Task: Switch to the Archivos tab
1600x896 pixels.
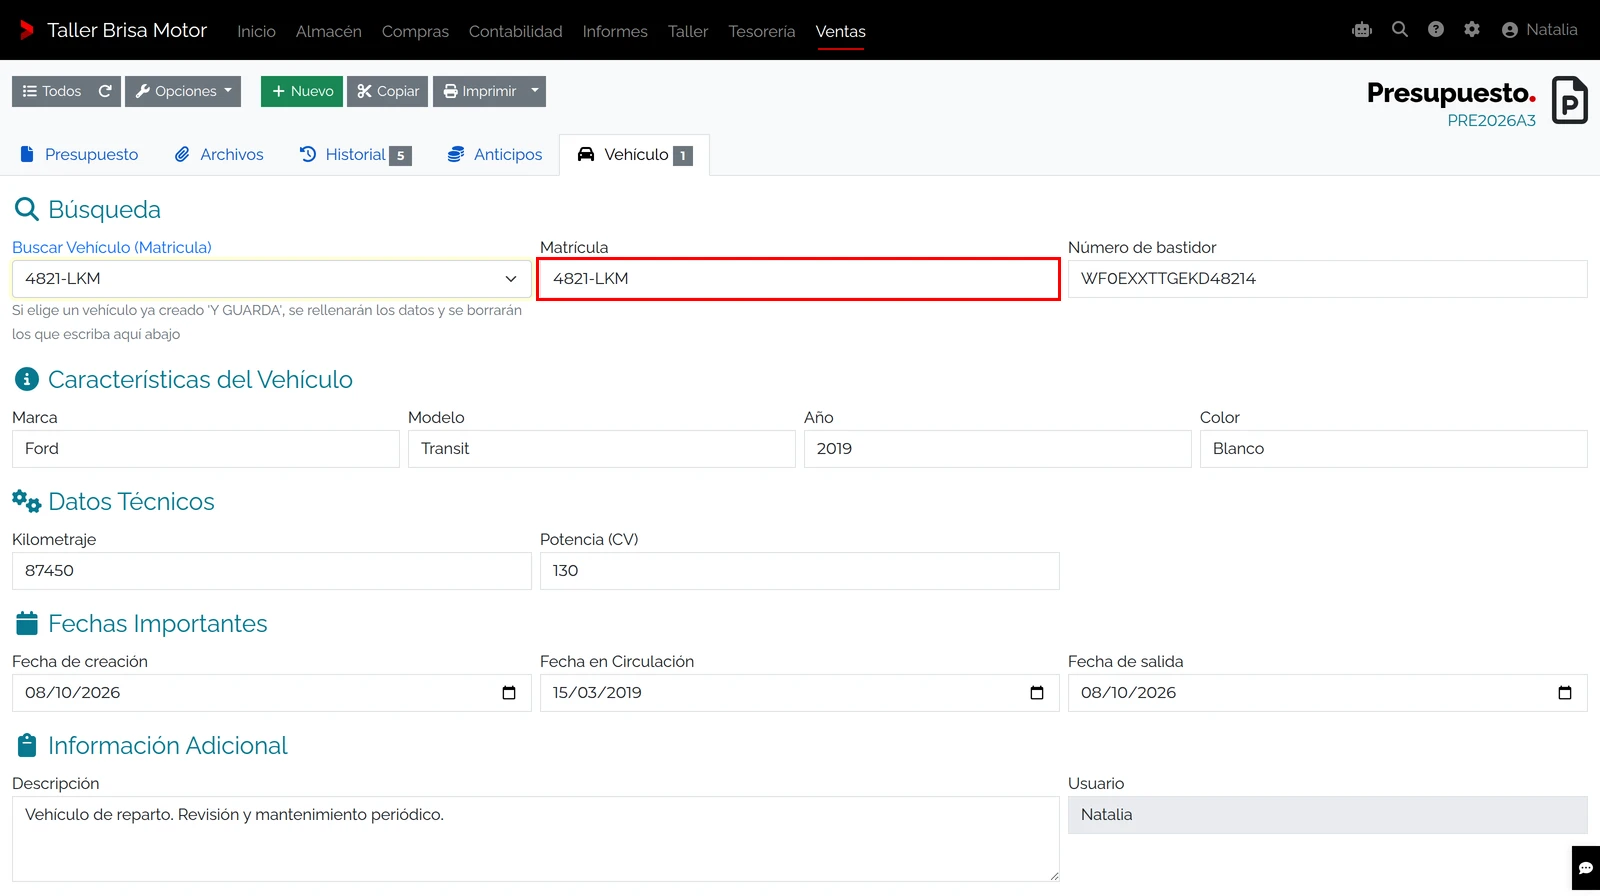Action: pos(219,155)
